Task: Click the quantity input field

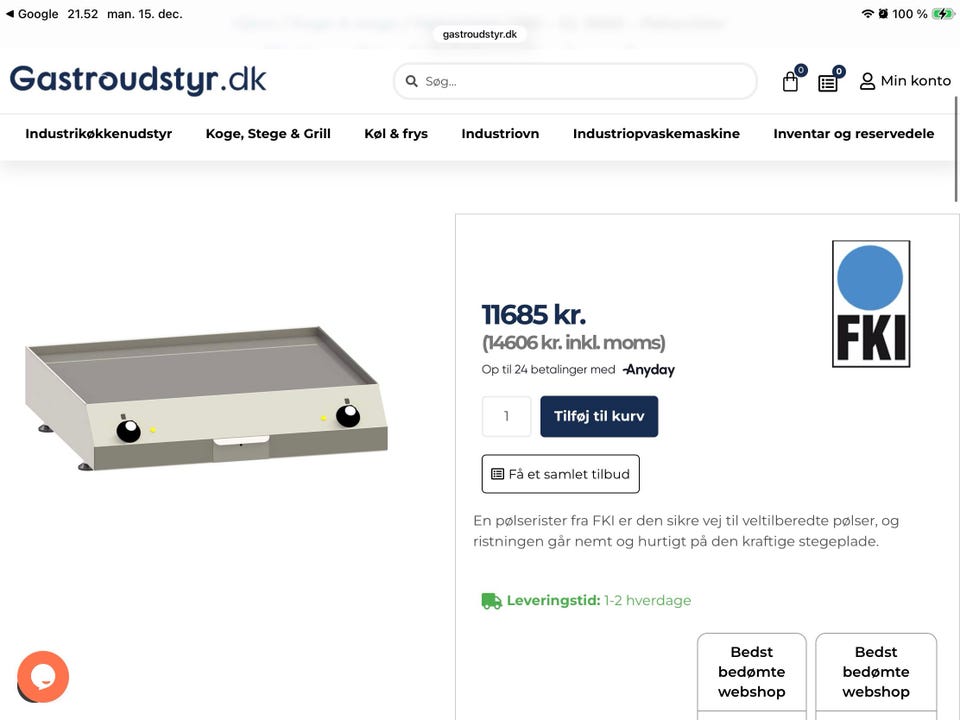Action: tap(506, 416)
